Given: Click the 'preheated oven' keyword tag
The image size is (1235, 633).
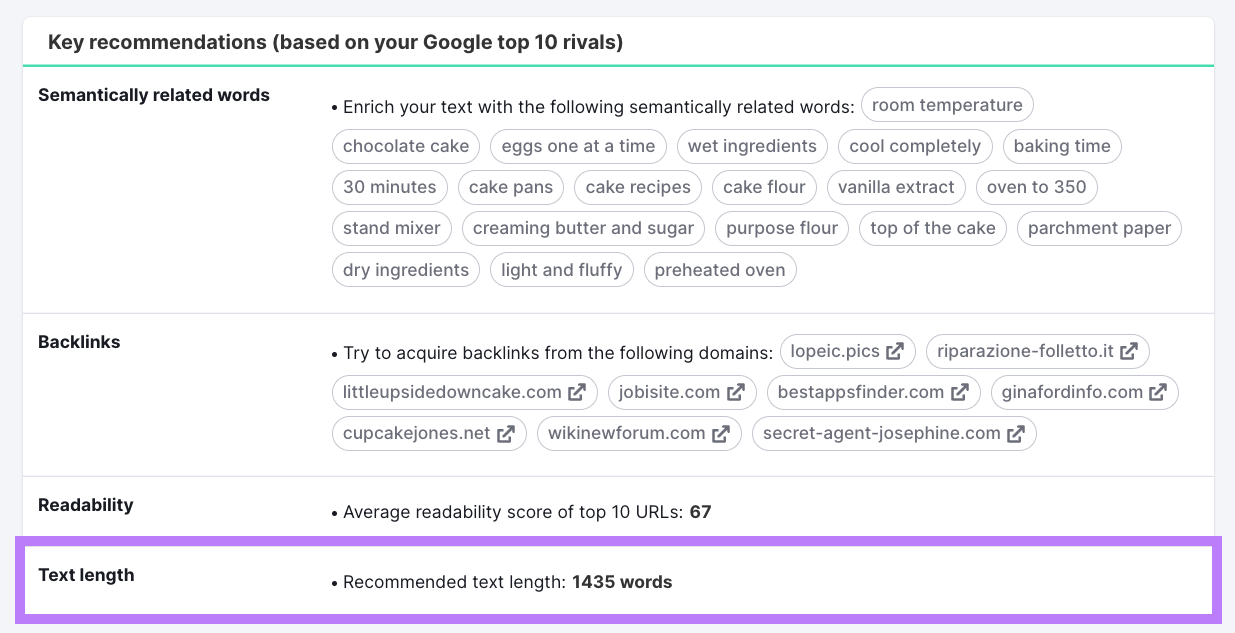Looking at the screenshot, I should coord(720,269).
